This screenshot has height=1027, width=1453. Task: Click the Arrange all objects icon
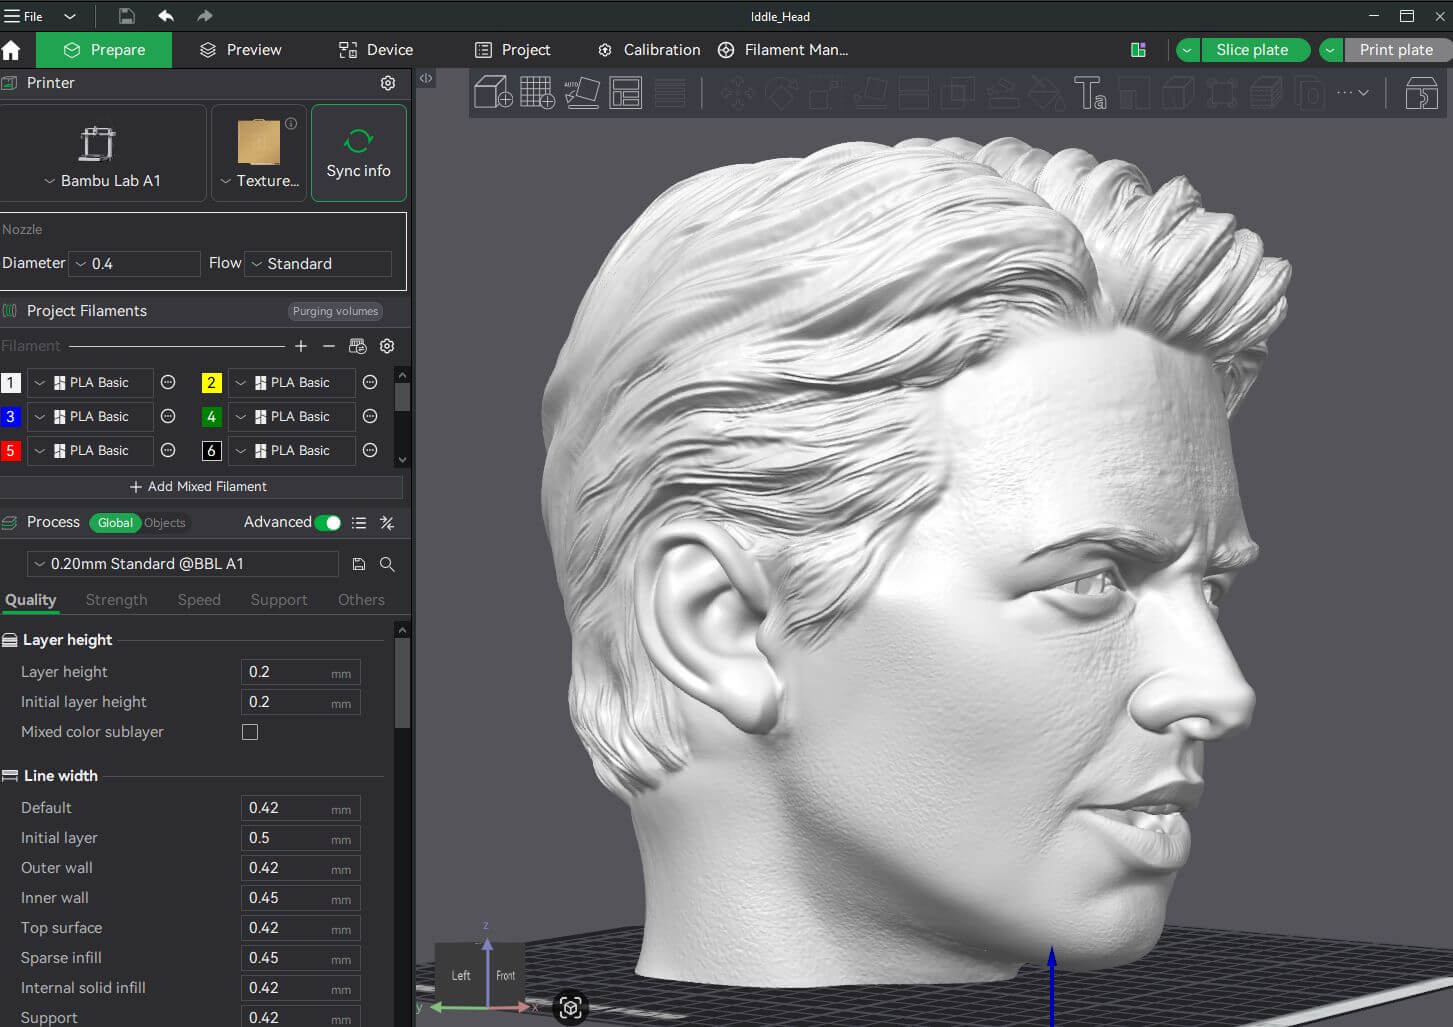(x=626, y=92)
